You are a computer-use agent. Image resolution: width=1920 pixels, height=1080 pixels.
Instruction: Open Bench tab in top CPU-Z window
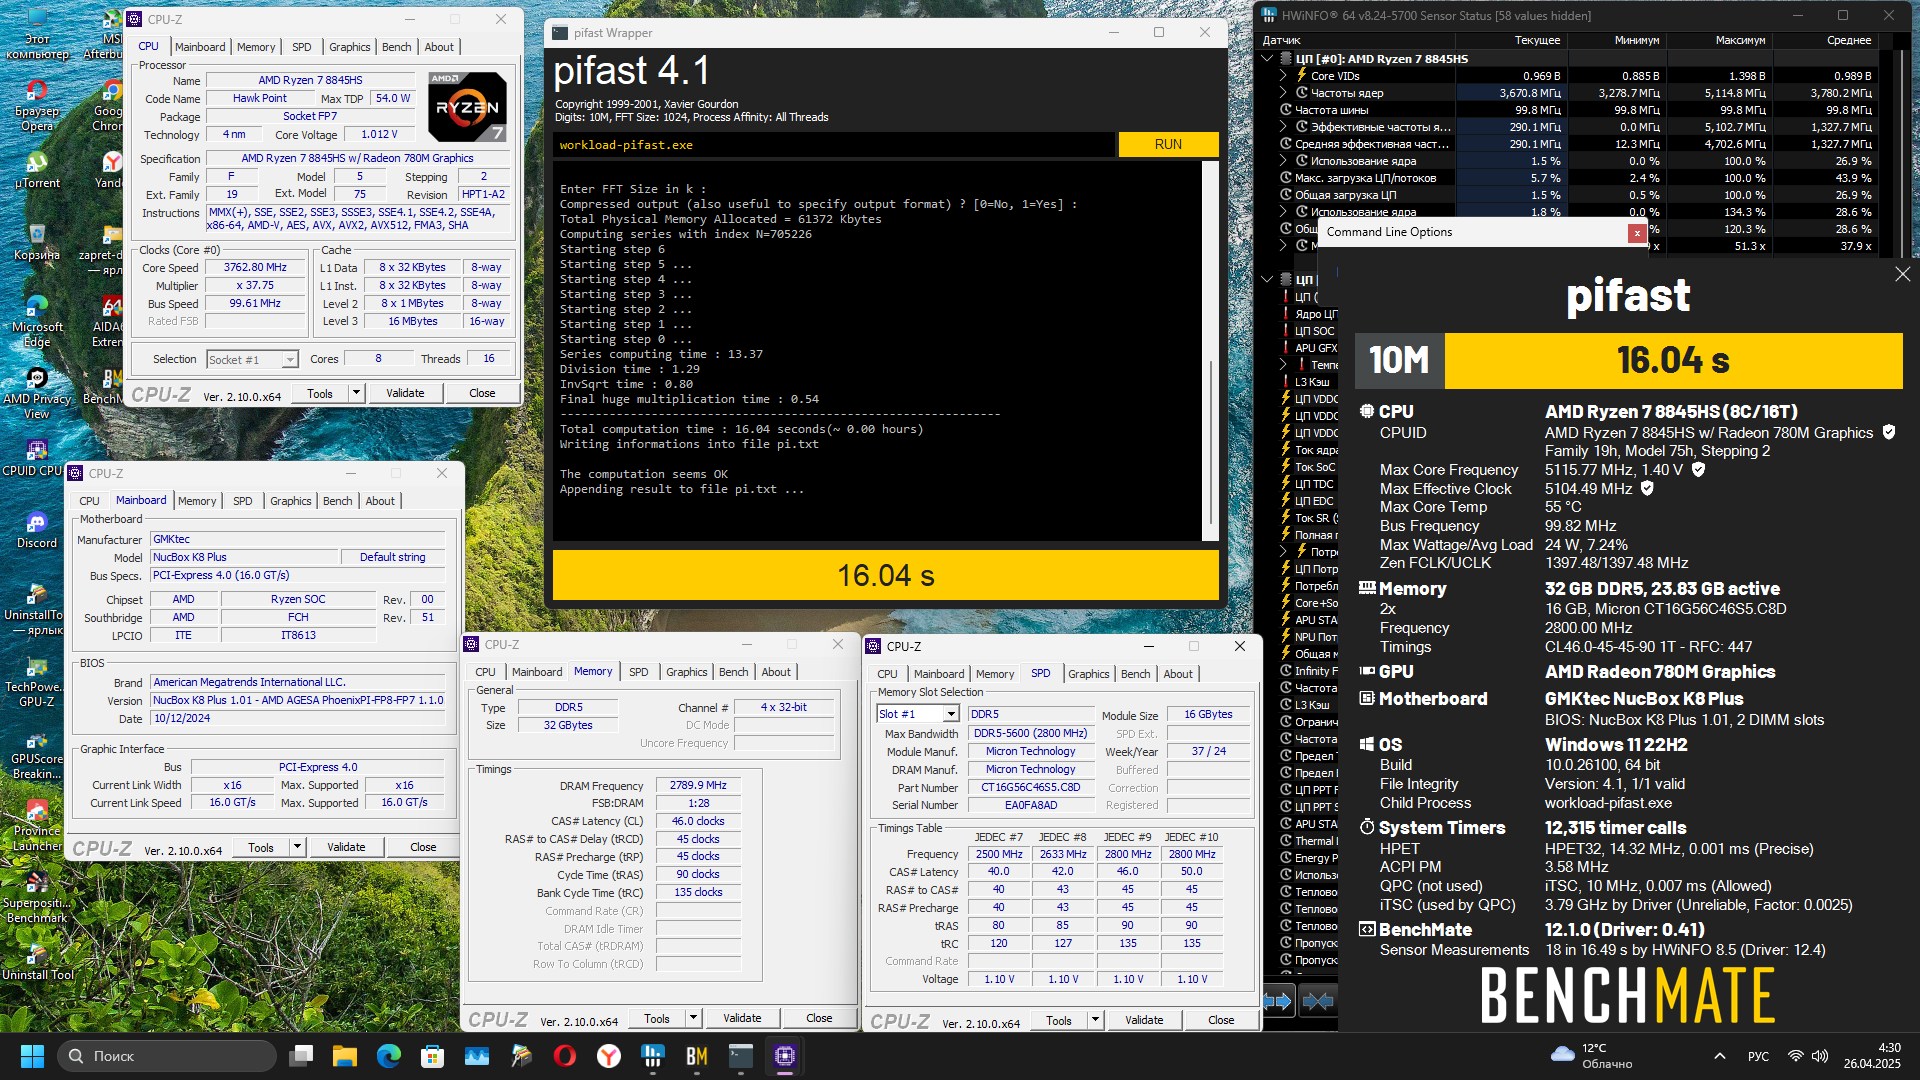tap(396, 47)
